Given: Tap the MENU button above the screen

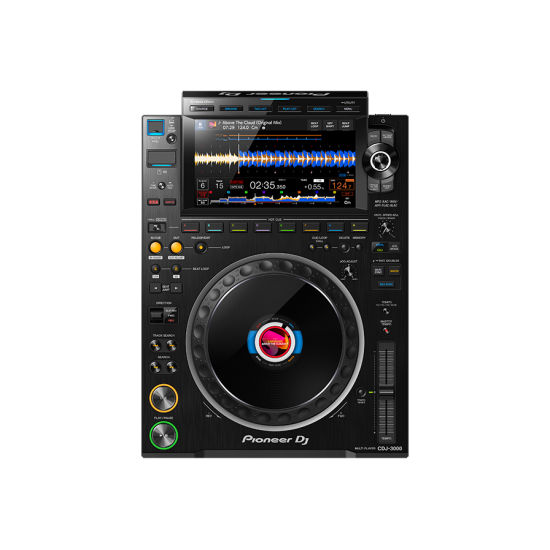Looking at the screenshot, I should point(348,109).
